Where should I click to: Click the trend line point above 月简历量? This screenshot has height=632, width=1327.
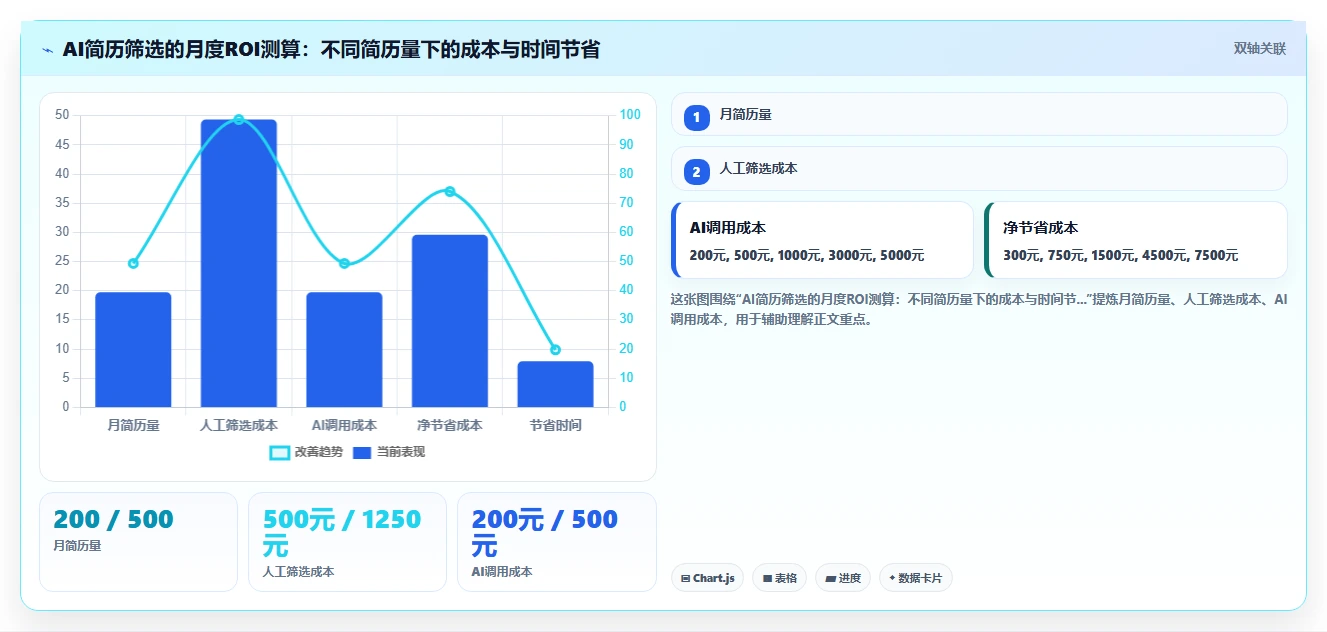pyautogui.click(x=133, y=264)
